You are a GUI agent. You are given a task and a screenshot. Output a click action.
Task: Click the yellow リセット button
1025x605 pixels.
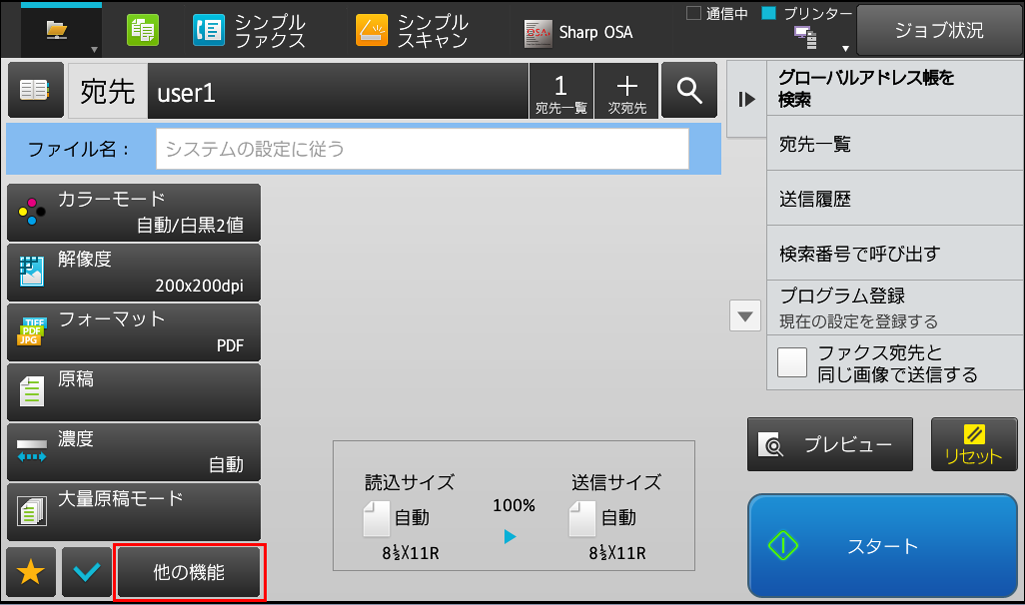coord(974,444)
